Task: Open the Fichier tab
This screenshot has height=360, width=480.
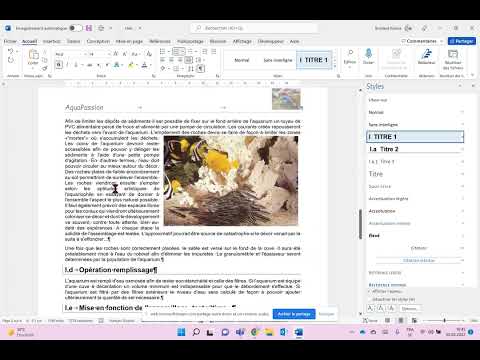Action: 10,41
